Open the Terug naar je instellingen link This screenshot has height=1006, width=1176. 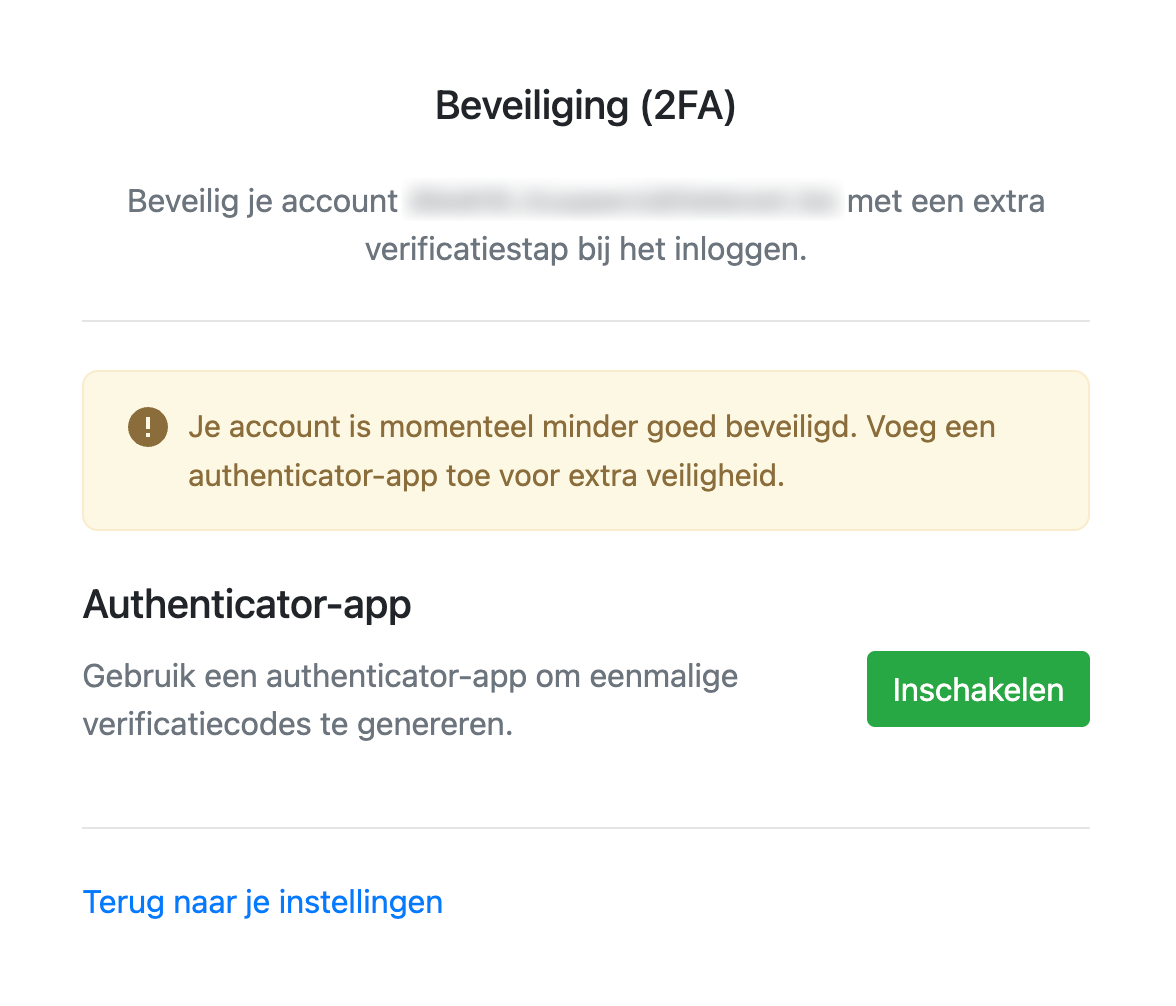[x=262, y=902]
